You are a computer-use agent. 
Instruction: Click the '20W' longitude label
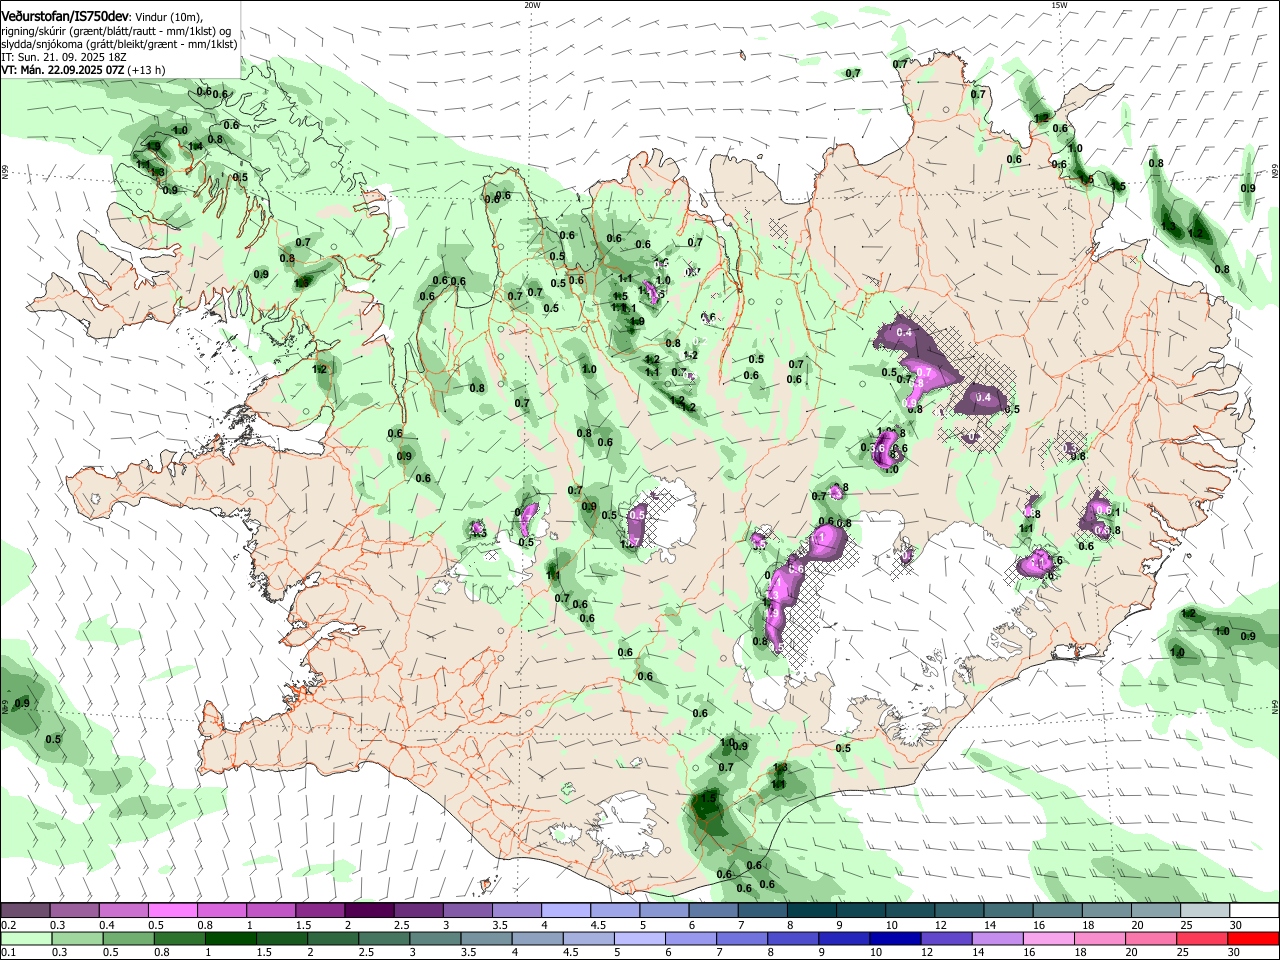pos(532,5)
